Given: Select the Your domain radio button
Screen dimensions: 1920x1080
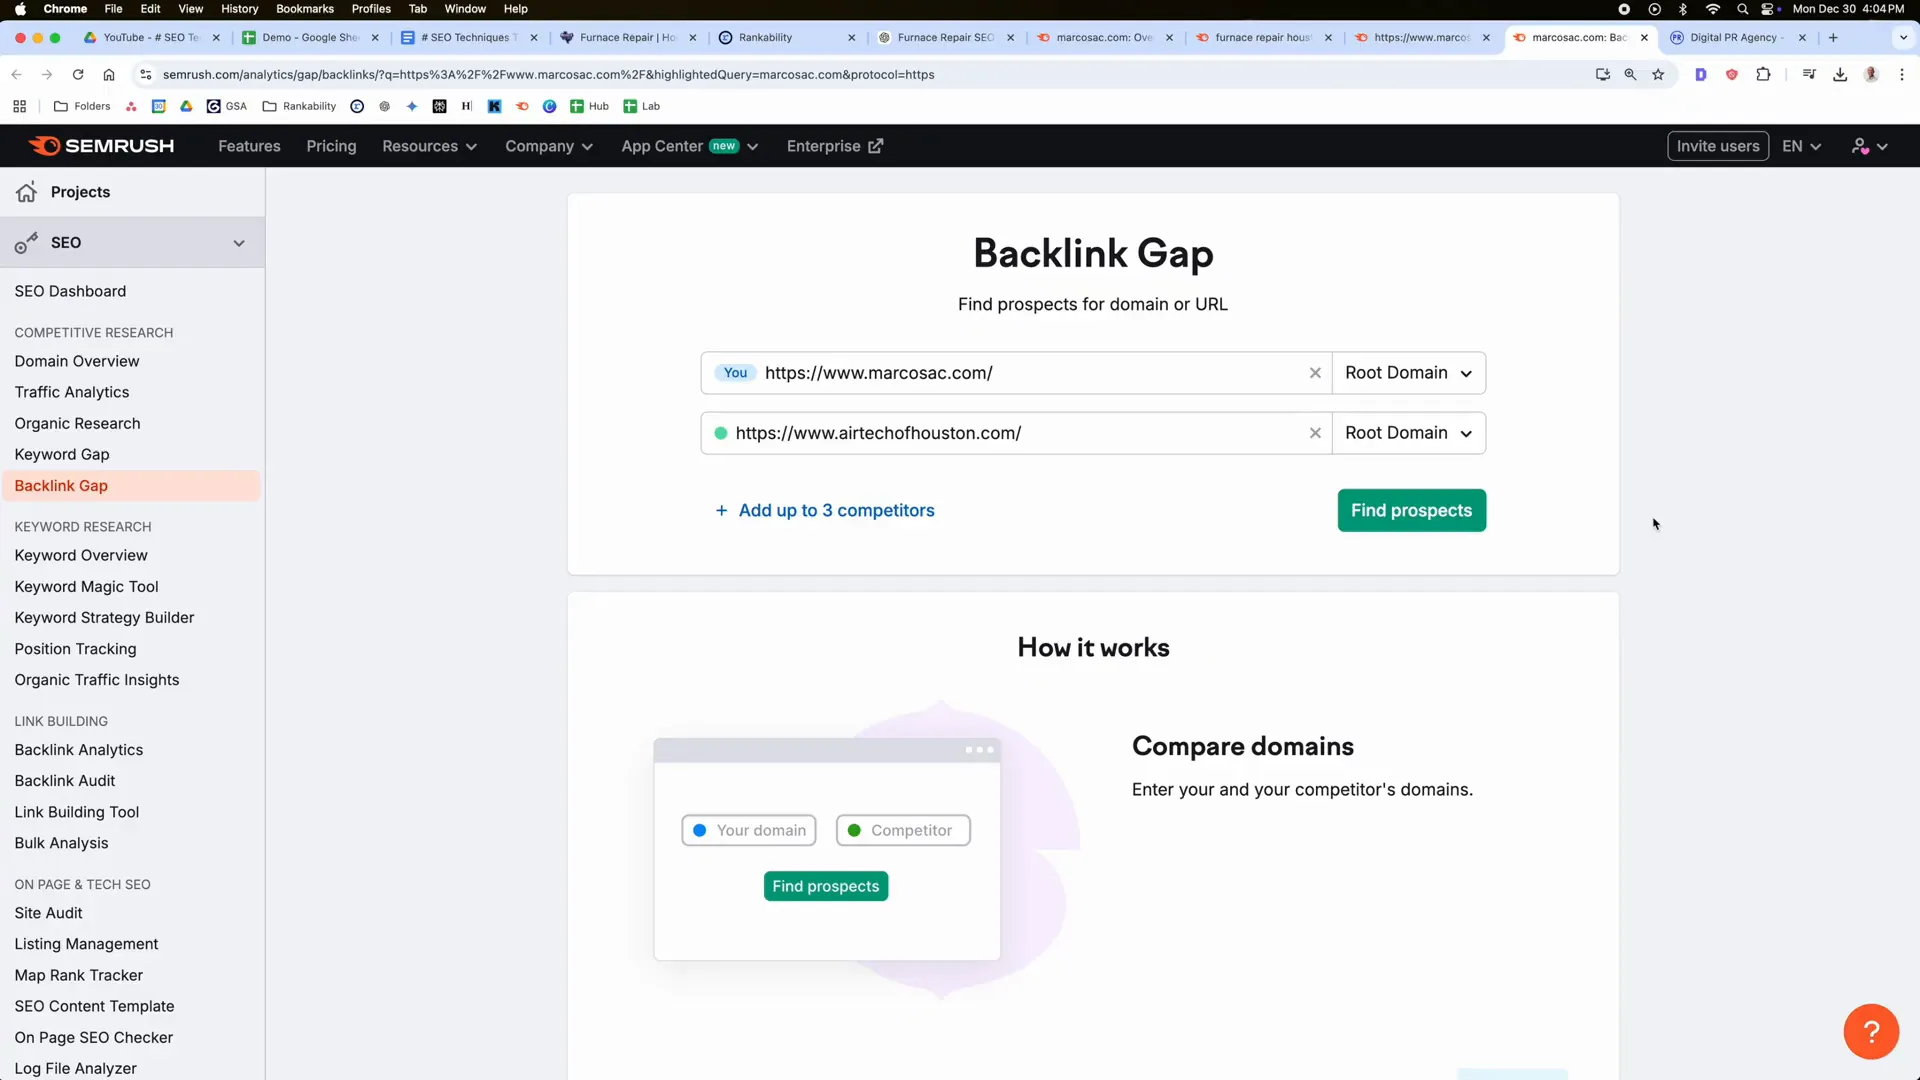Looking at the screenshot, I should tap(698, 830).
